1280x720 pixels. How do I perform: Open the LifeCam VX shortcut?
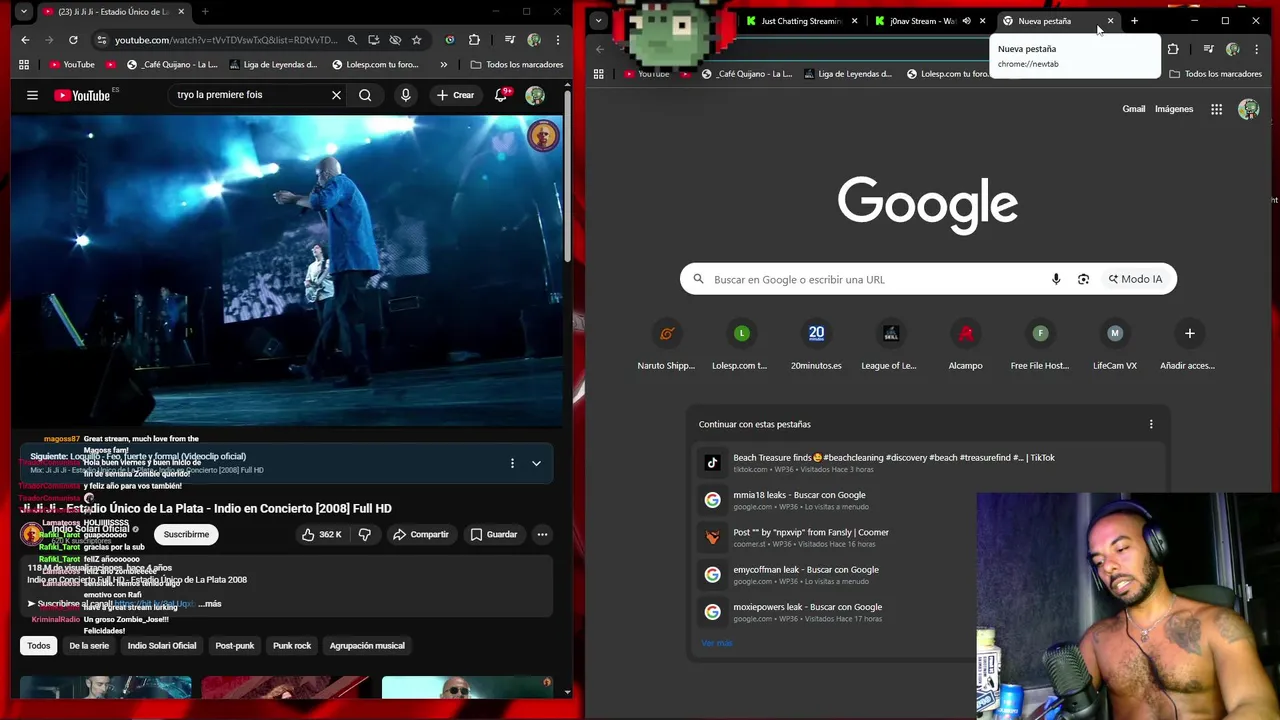tap(1115, 345)
